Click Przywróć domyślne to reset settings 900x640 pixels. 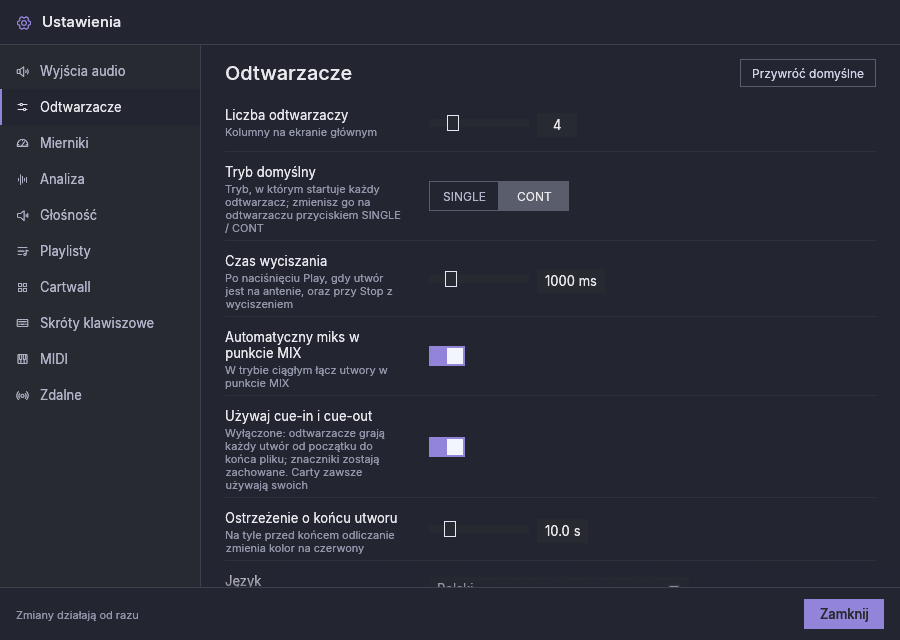pyautogui.click(x=808, y=73)
